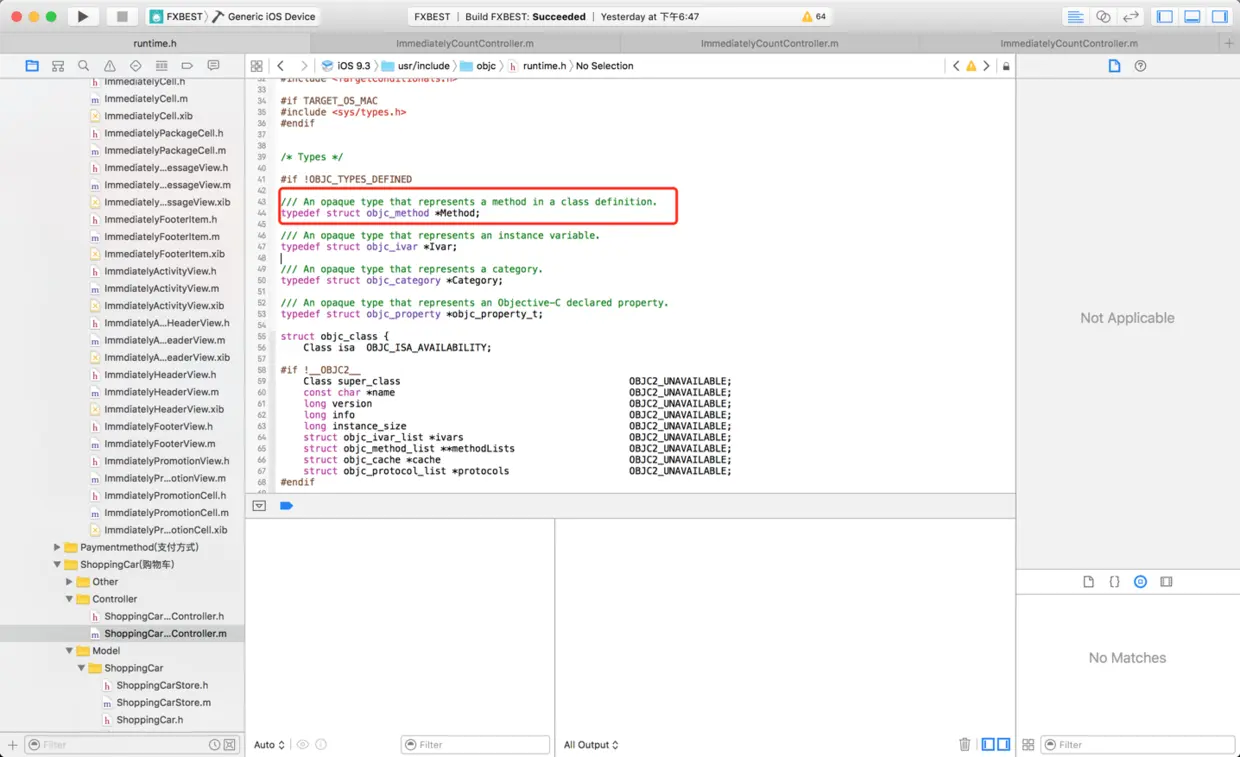The height and width of the screenshot is (757, 1240).
Task: Add a new editor tab
Action: (x=1229, y=43)
